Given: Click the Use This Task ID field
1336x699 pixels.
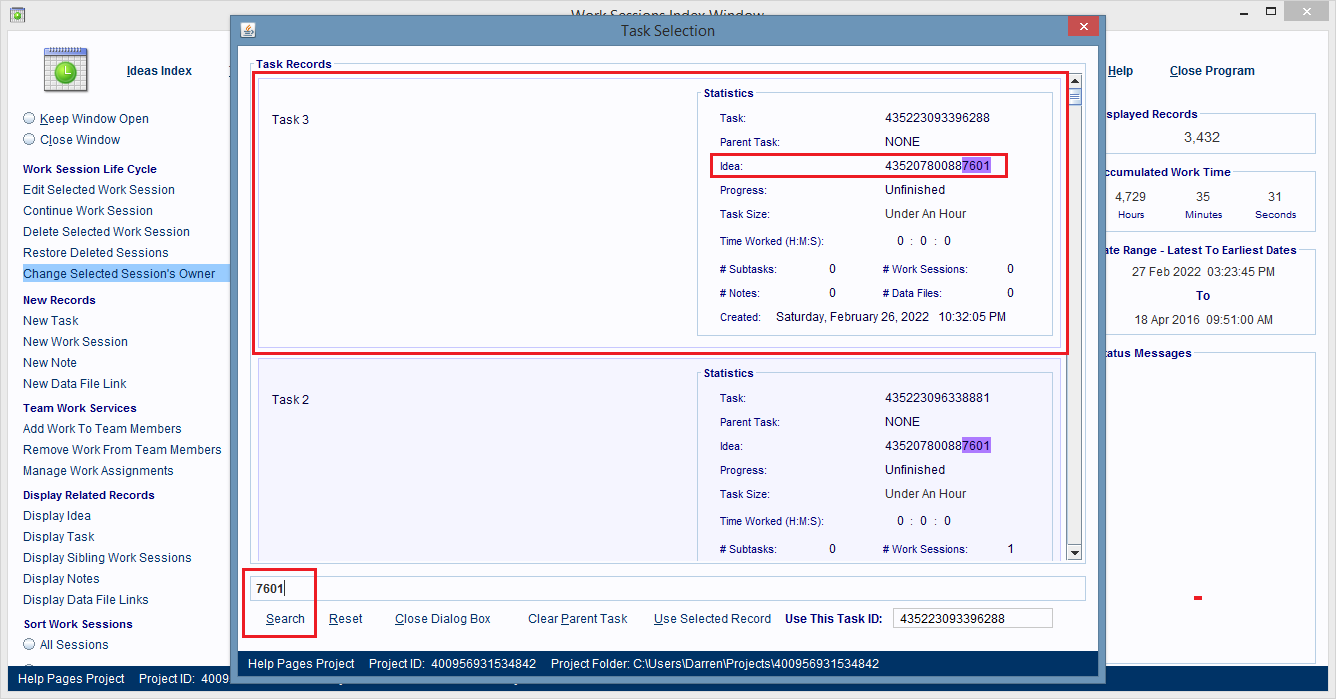Looking at the screenshot, I should pos(971,619).
